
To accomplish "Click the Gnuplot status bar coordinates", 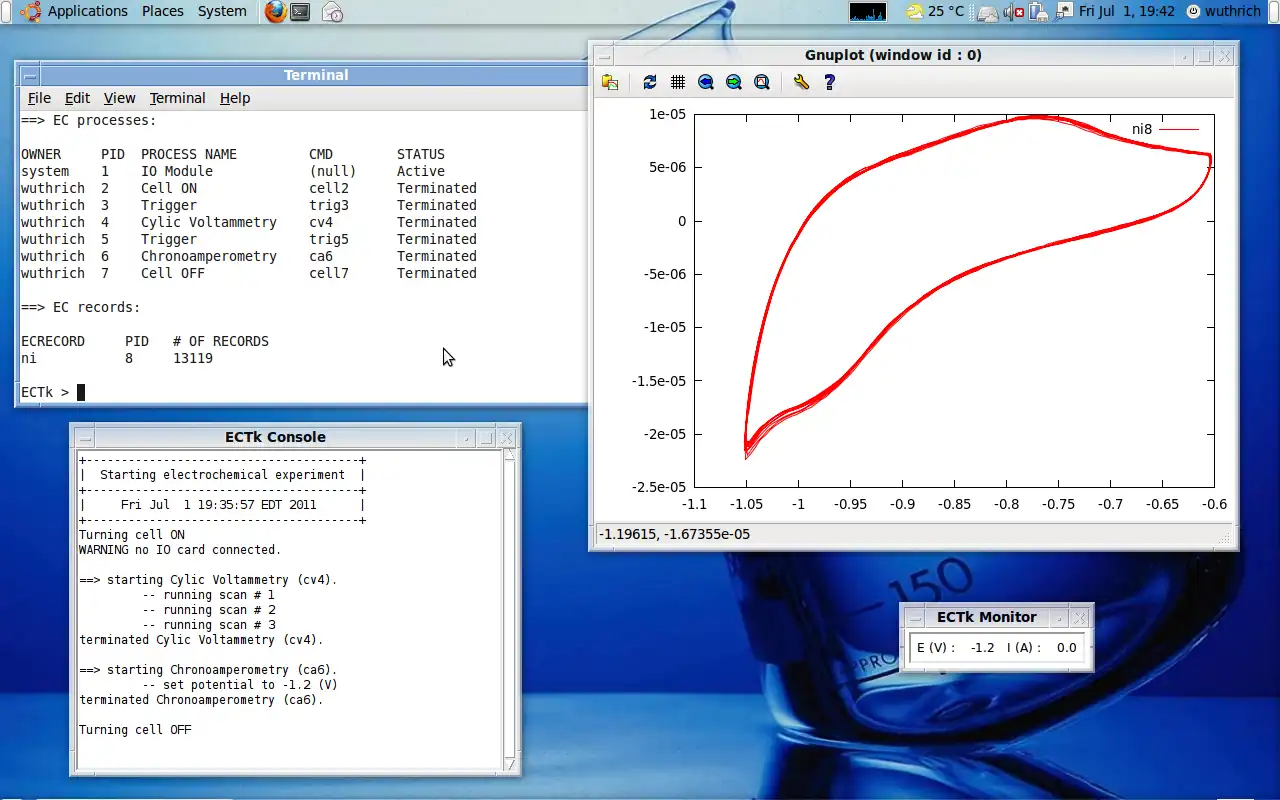I will click(x=674, y=534).
